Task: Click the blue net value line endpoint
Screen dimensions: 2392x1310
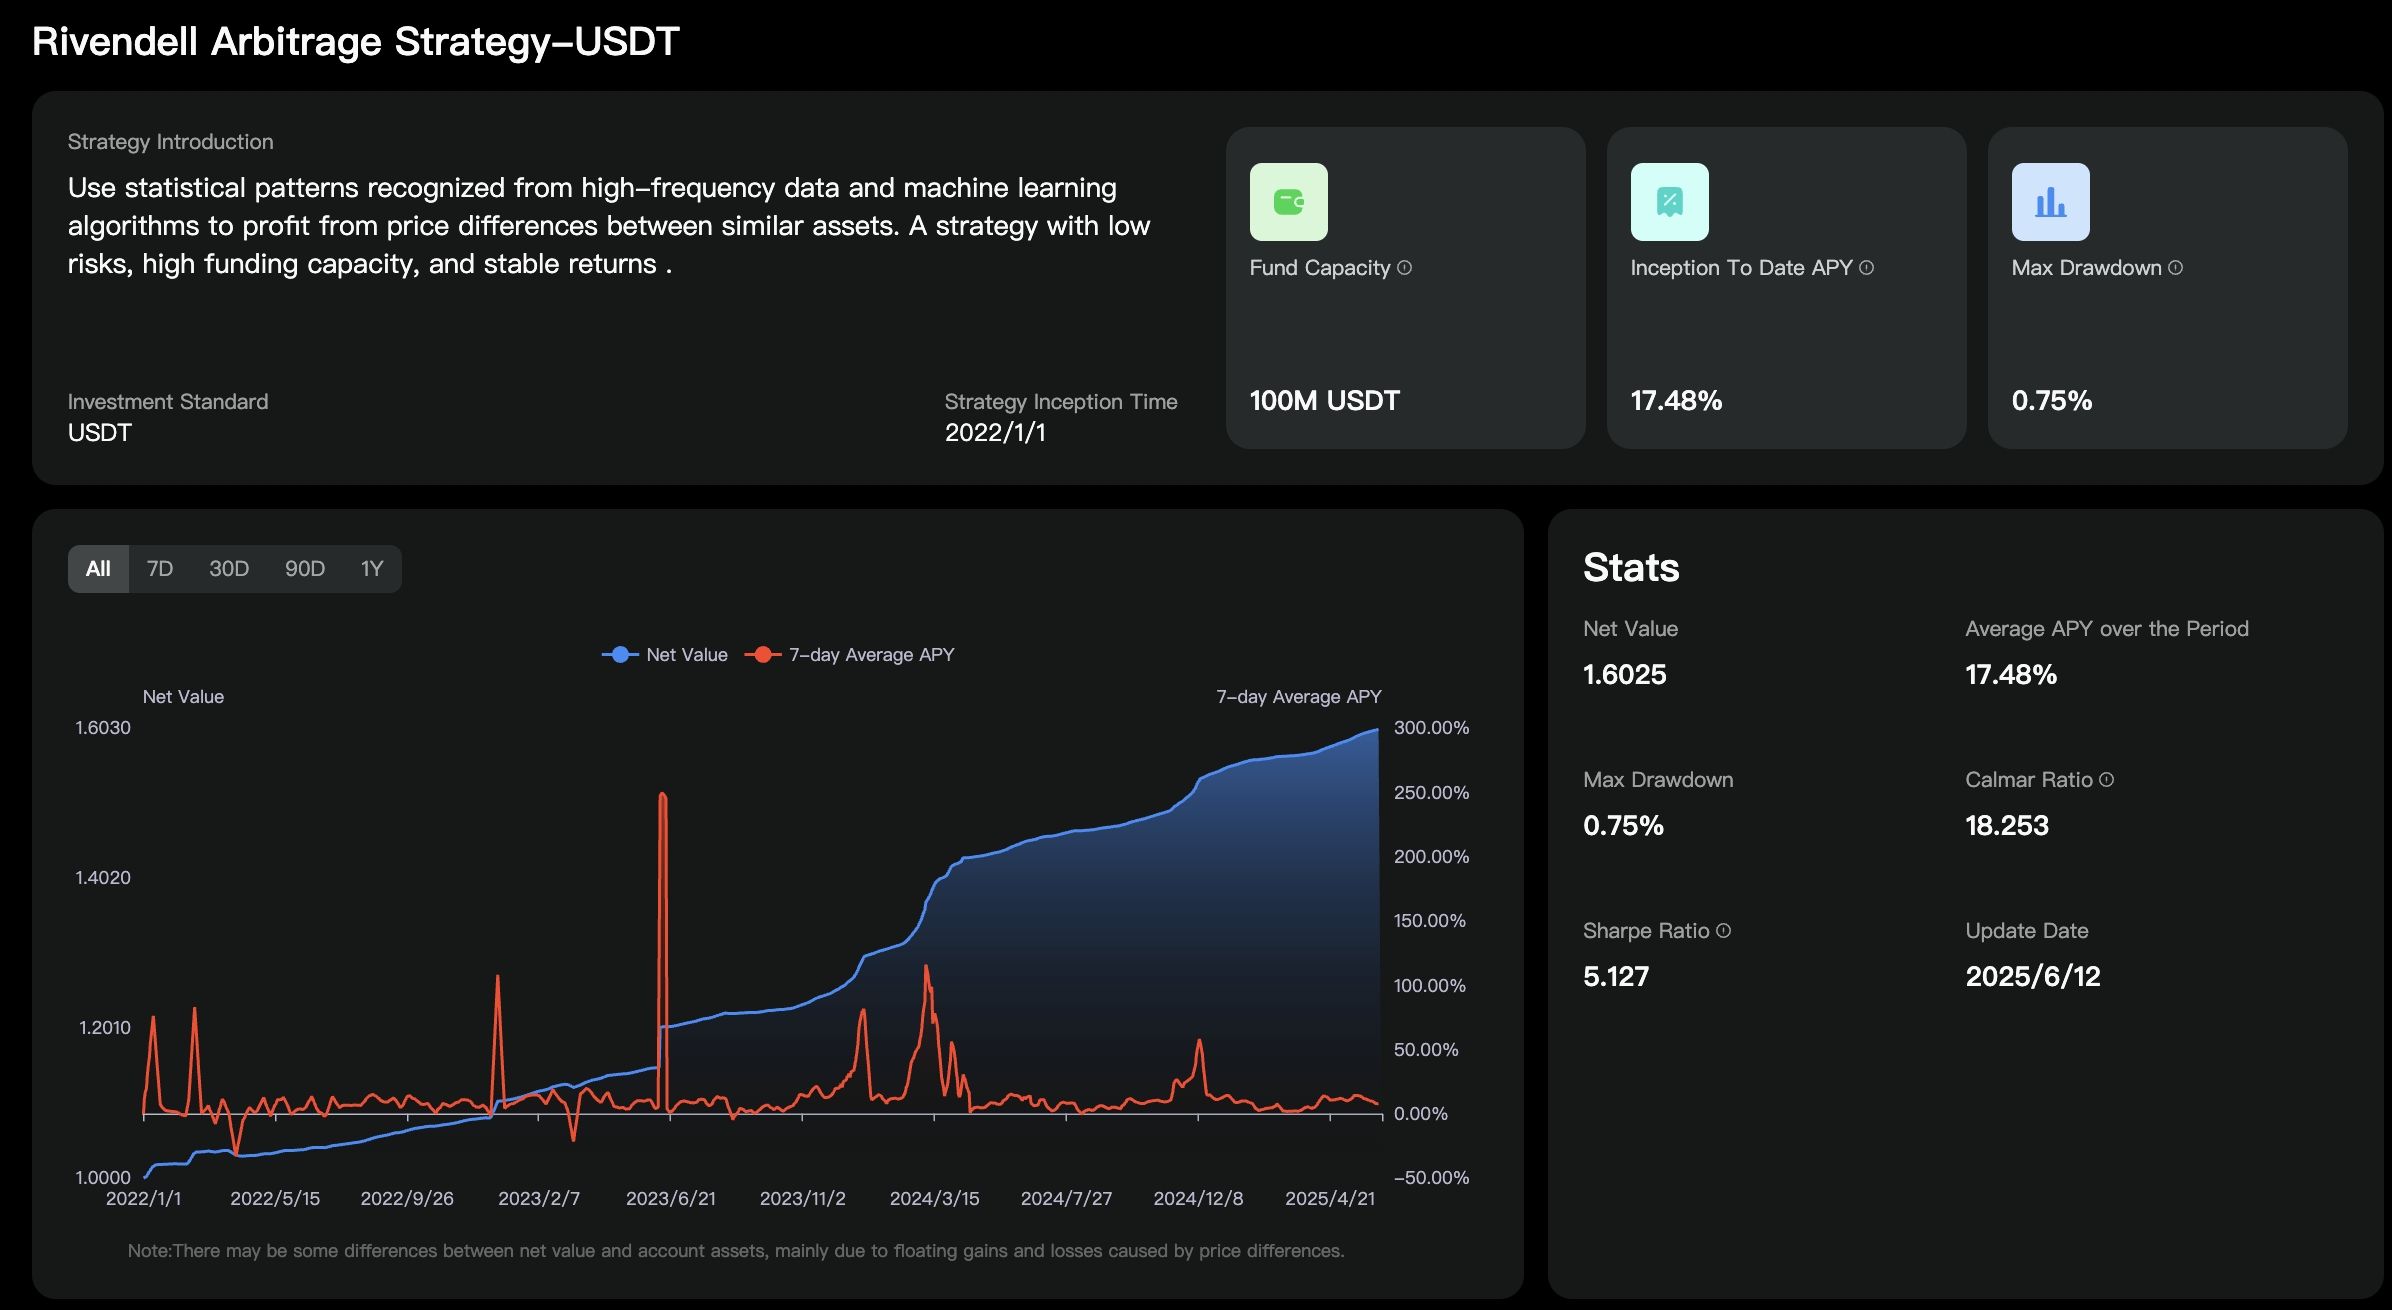Action: 1378,729
